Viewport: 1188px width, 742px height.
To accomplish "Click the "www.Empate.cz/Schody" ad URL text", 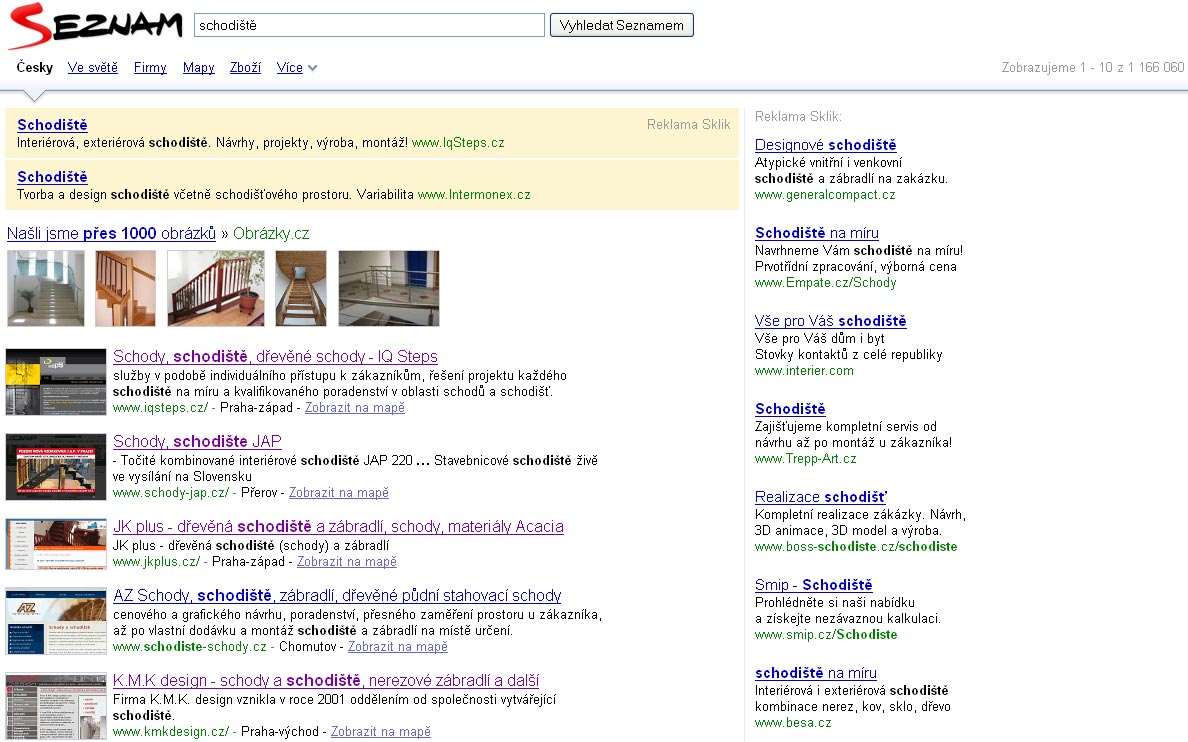I will 825,283.
